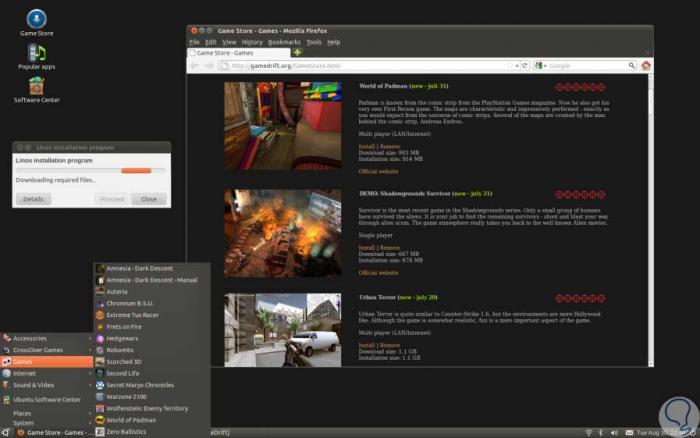Click the World of Padman screenshot thumbnail
The height and width of the screenshot is (438, 700).
[x=283, y=126]
